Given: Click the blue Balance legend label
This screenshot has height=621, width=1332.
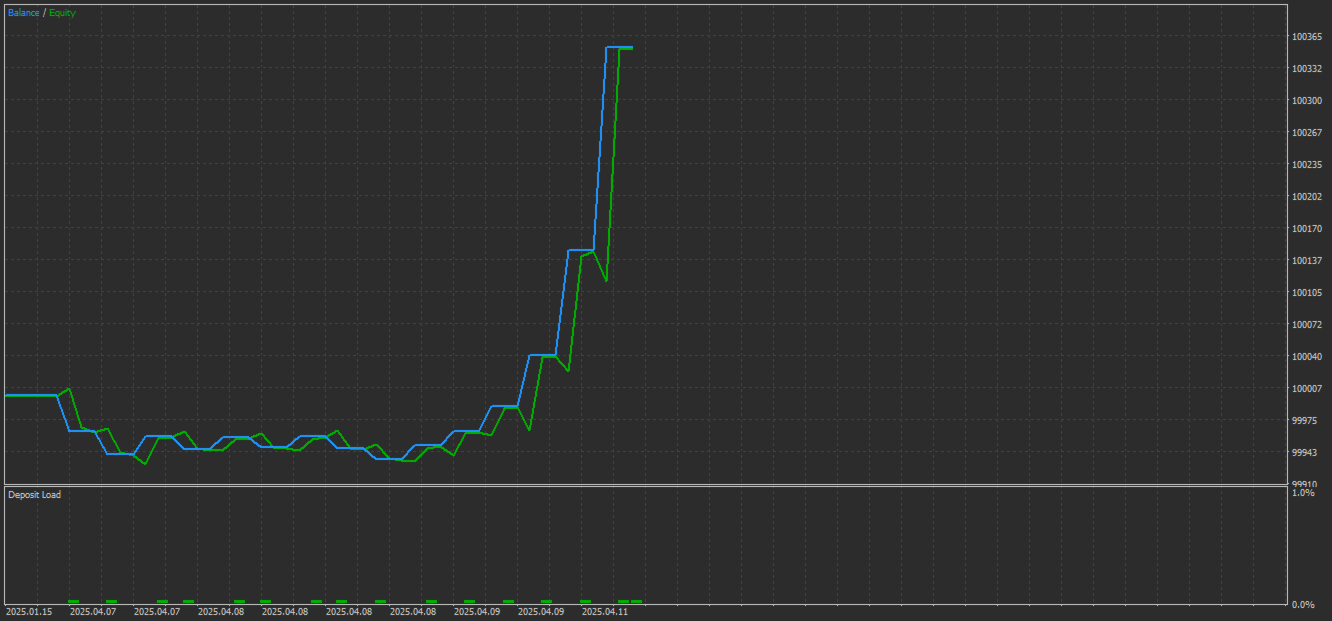Looking at the screenshot, I should click(x=24, y=13).
